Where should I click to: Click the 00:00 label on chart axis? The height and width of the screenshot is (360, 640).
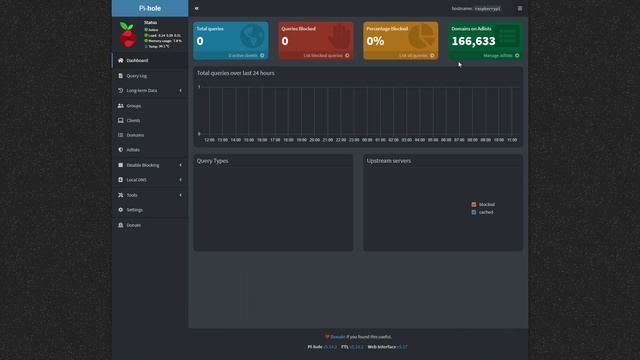click(367, 140)
